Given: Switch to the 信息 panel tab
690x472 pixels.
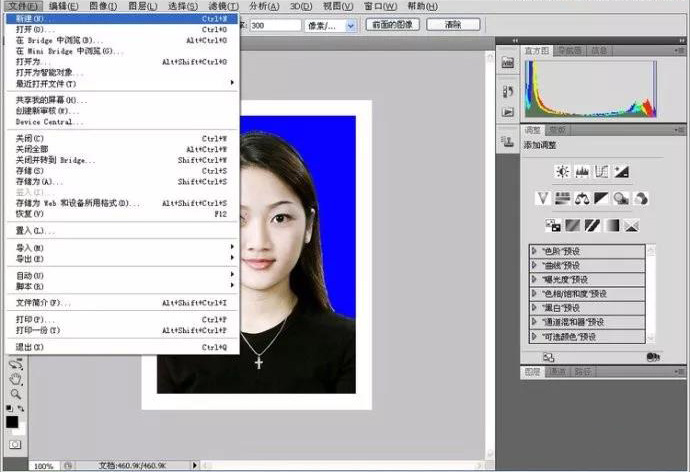Looking at the screenshot, I should (x=597, y=49).
